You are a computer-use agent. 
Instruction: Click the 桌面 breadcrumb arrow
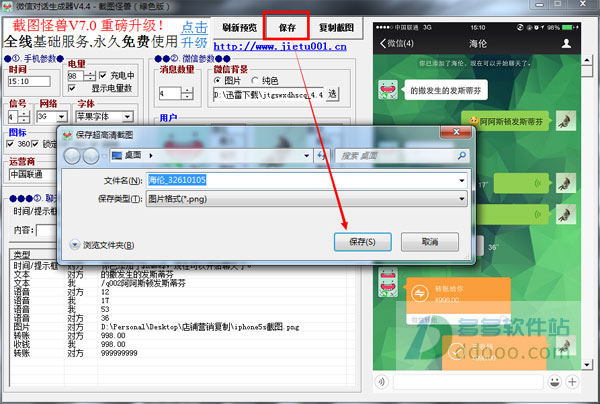coord(151,155)
